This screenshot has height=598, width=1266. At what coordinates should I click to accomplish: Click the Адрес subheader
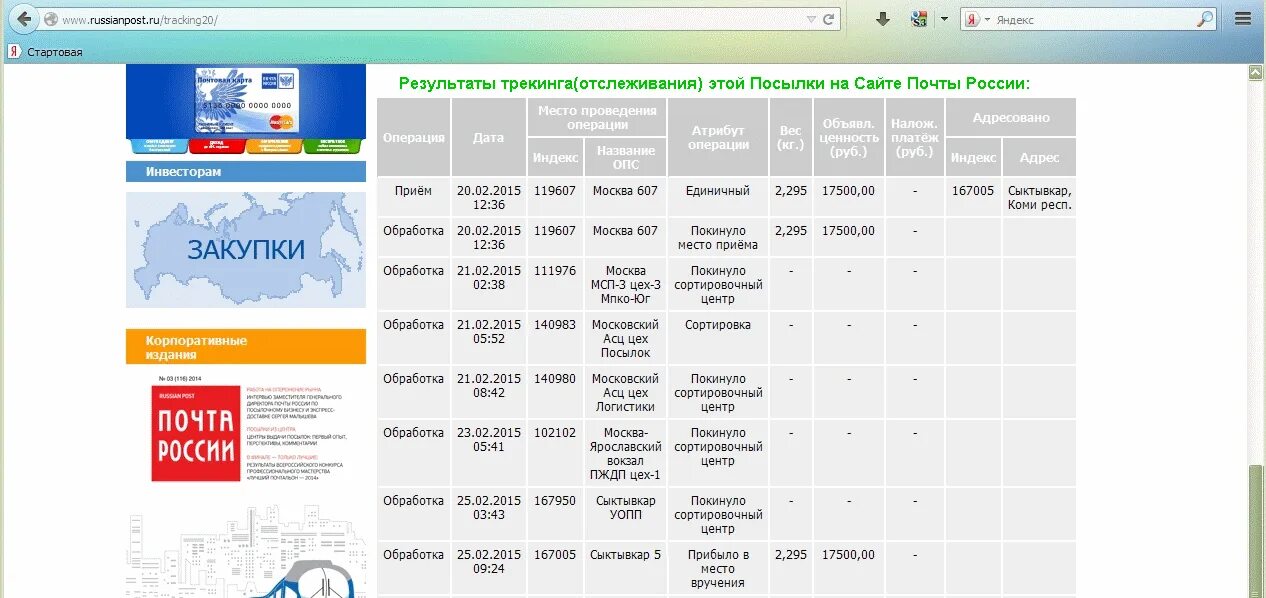1039,157
